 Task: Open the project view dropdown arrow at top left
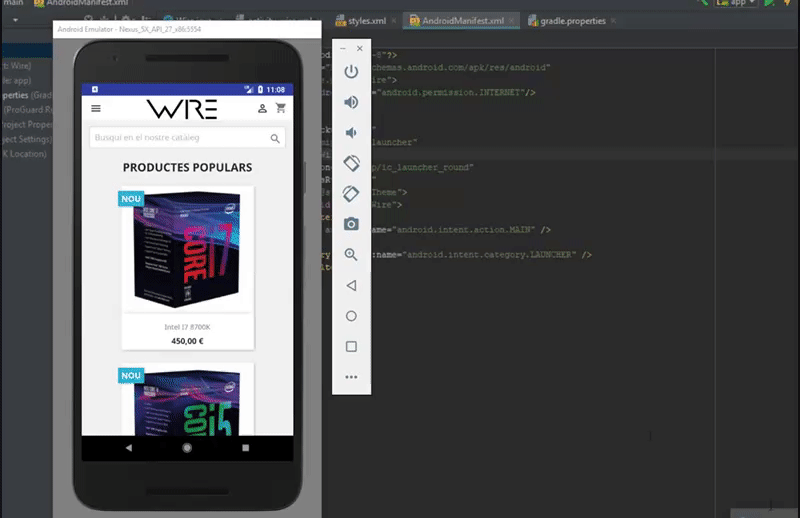15,20
